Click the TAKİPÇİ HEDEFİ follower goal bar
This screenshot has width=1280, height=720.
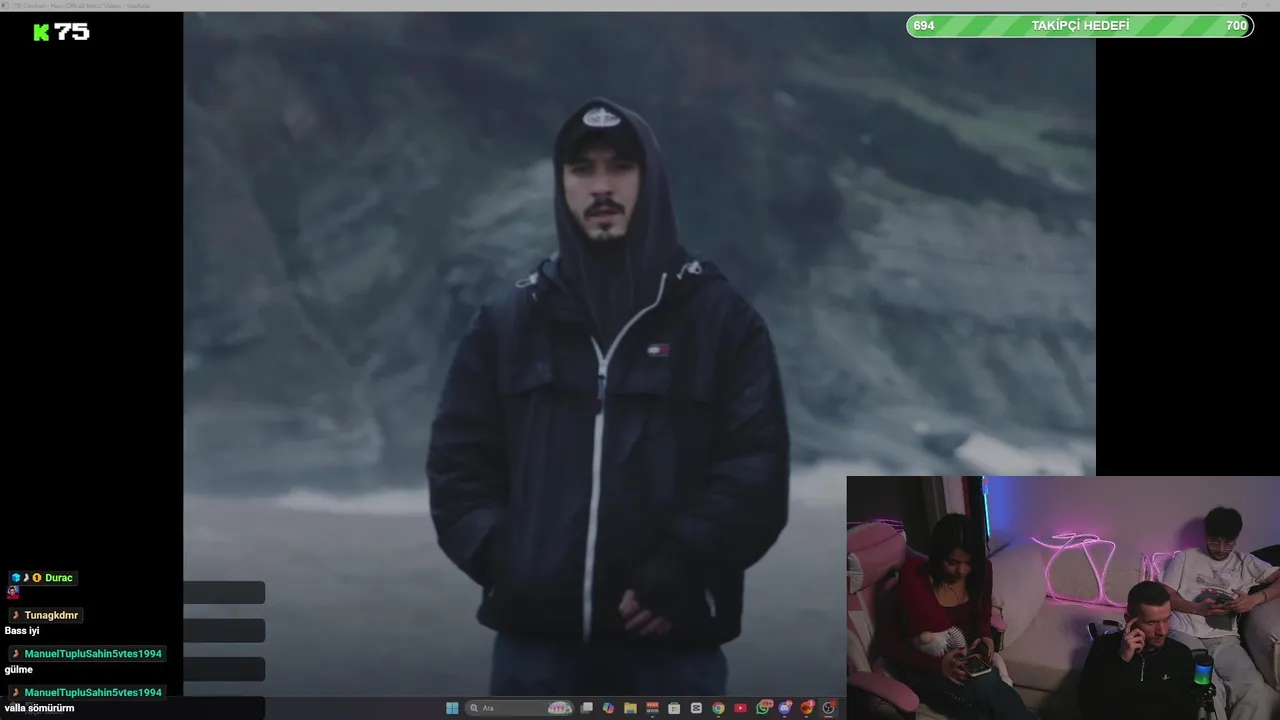click(x=1080, y=26)
